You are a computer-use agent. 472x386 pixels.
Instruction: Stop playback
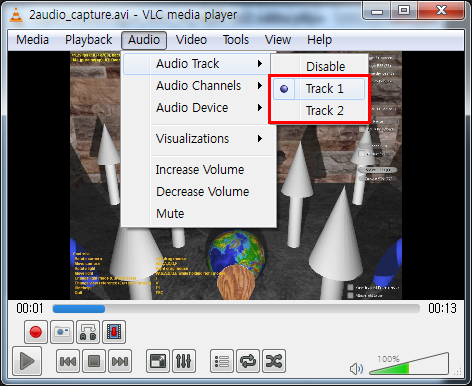click(94, 361)
